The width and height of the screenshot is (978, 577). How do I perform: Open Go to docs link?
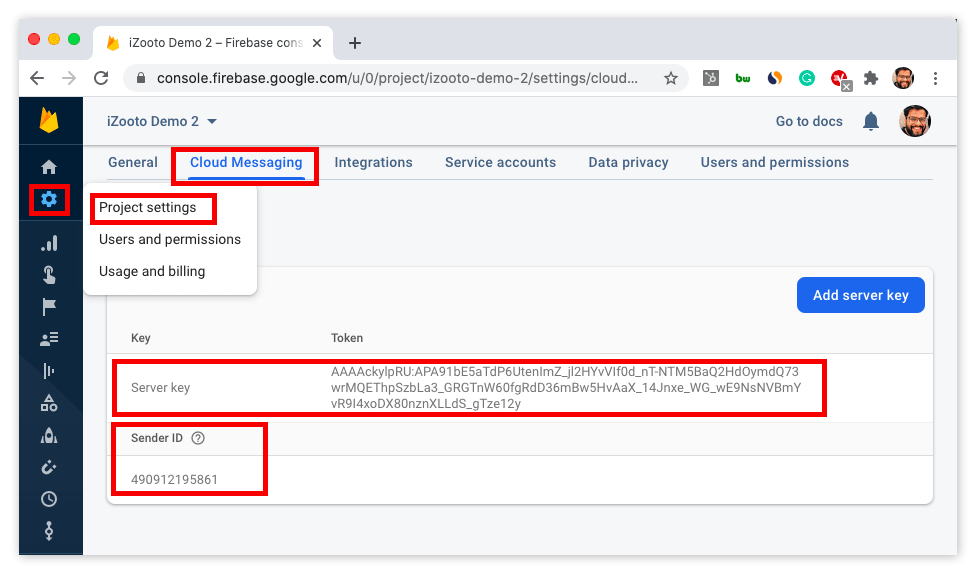point(809,121)
